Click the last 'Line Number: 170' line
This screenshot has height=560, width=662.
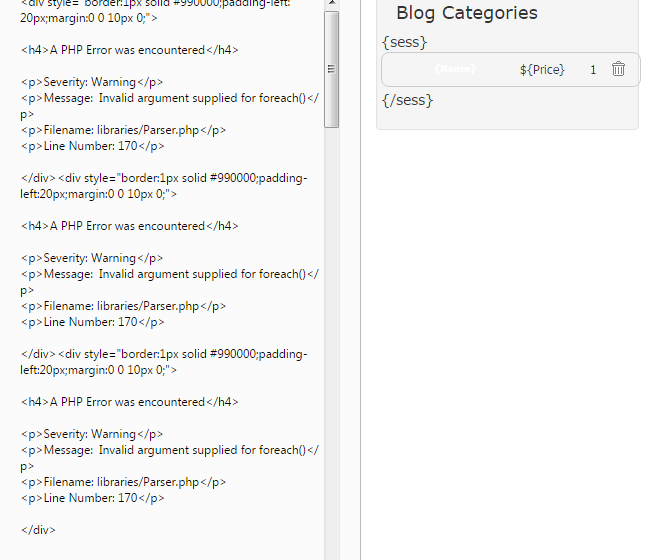(x=92, y=498)
